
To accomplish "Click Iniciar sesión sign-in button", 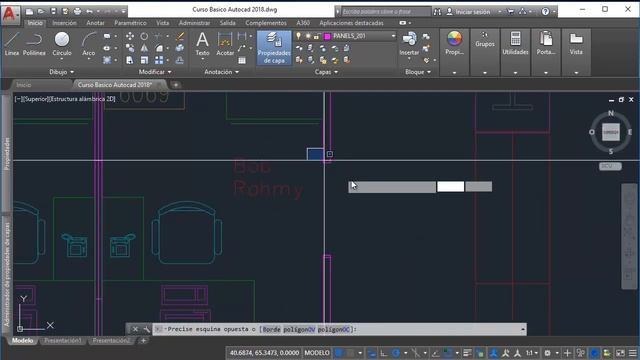I will (x=468, y=12).
